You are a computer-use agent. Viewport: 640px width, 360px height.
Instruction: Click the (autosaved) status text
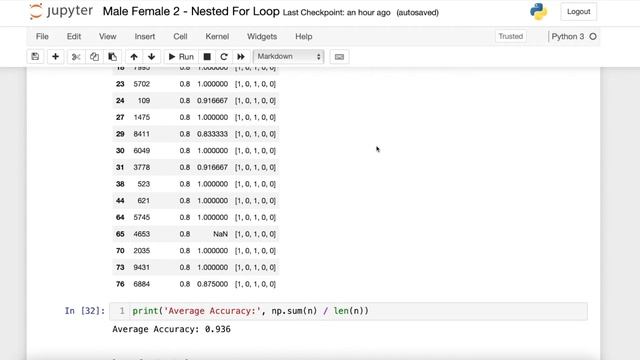418,13
